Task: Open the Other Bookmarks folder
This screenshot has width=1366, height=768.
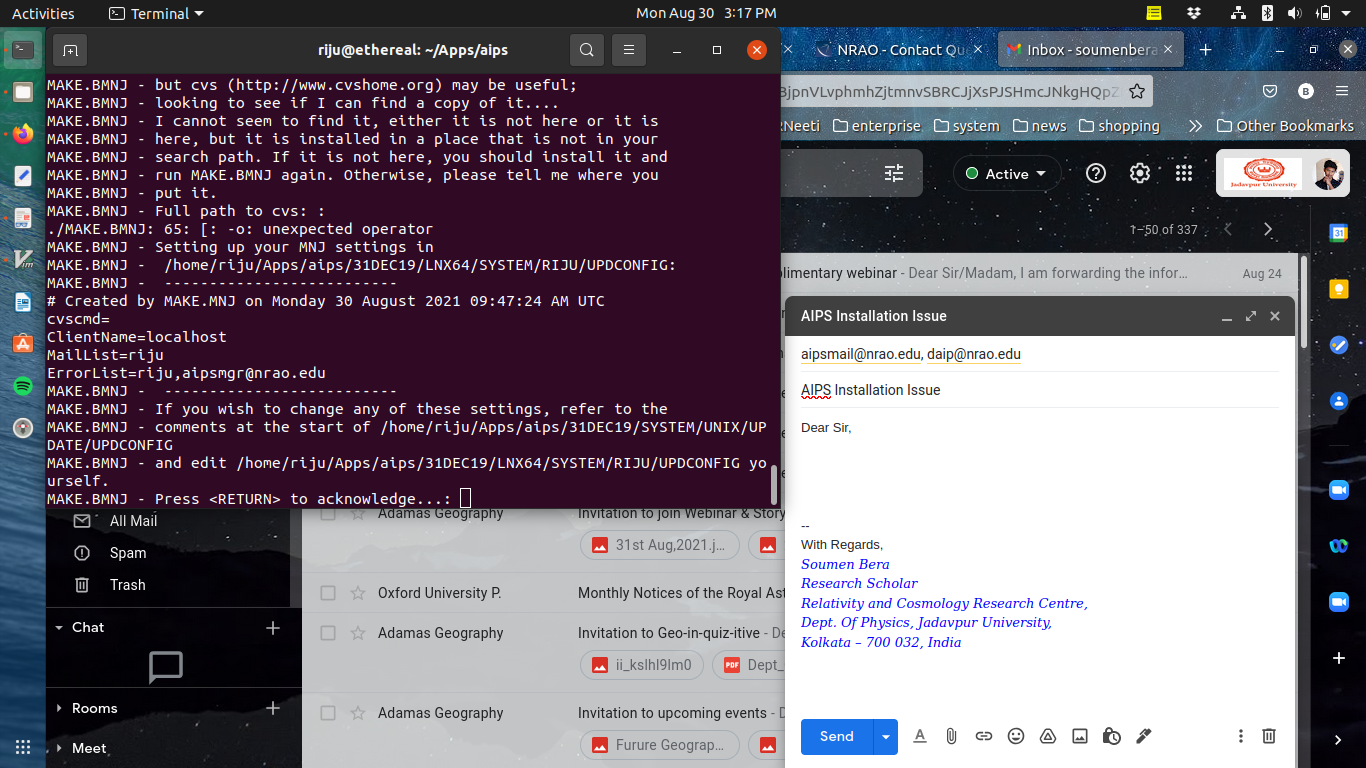Action: coord(1285,126)
